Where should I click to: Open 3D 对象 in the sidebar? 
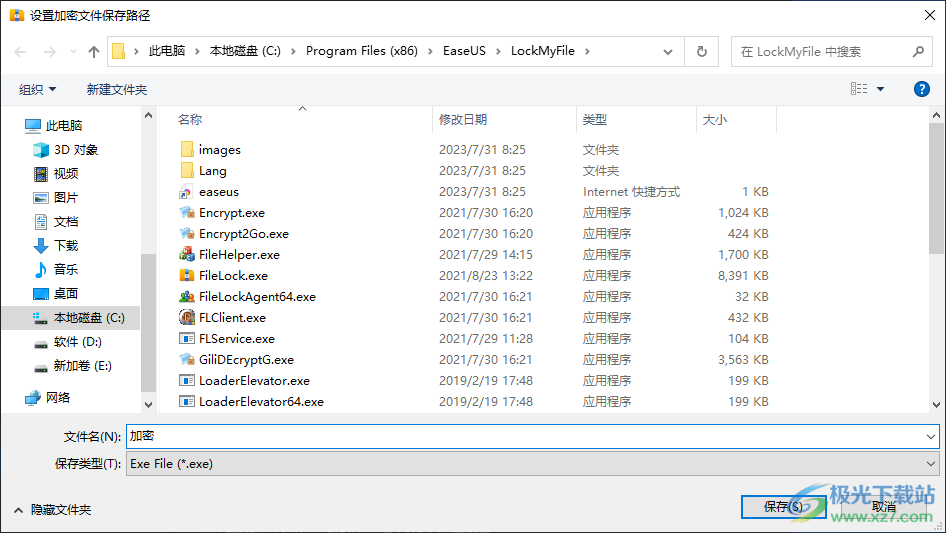(65, 150)
